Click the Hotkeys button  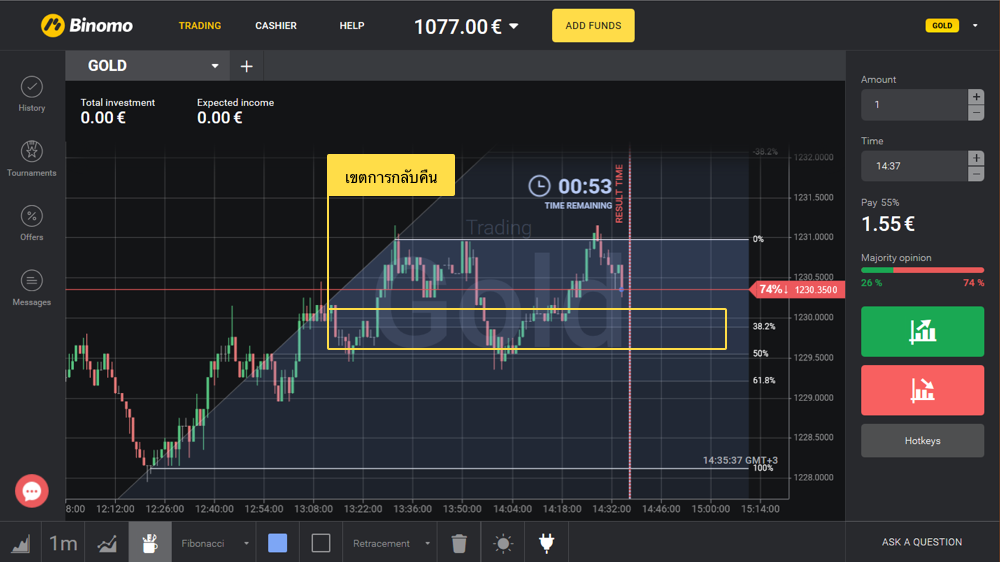tap(922, 440)
